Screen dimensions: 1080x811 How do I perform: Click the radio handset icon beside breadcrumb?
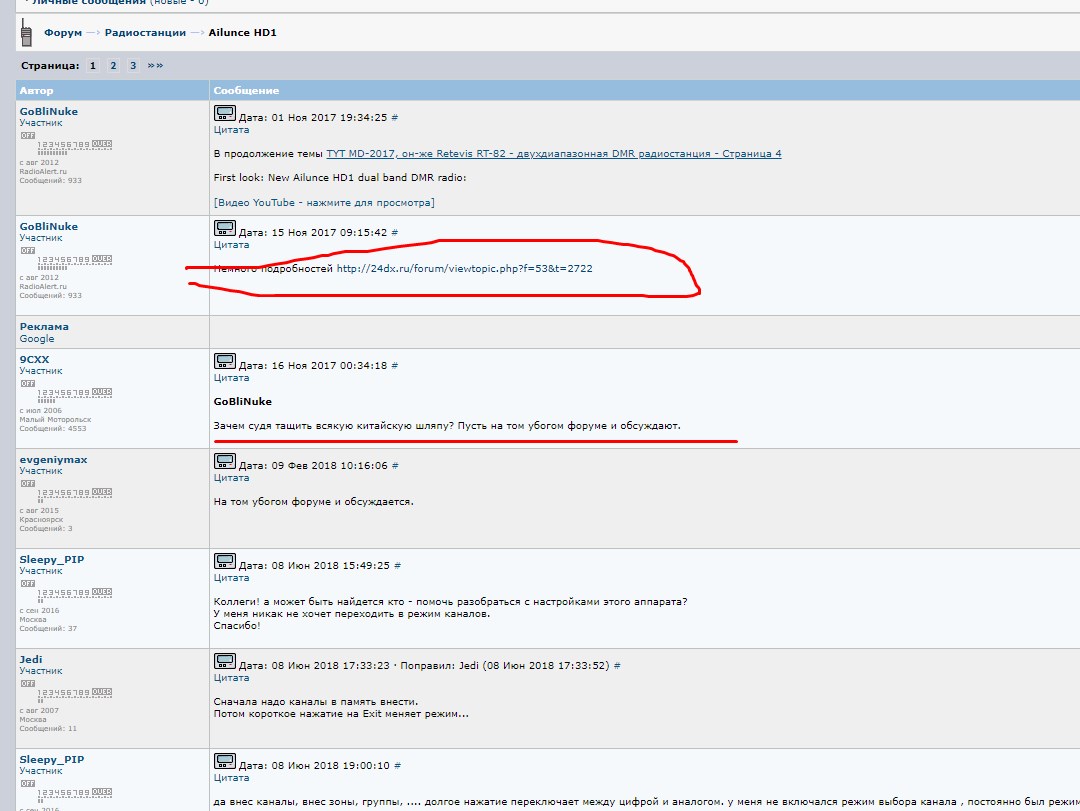click(26, 32)
